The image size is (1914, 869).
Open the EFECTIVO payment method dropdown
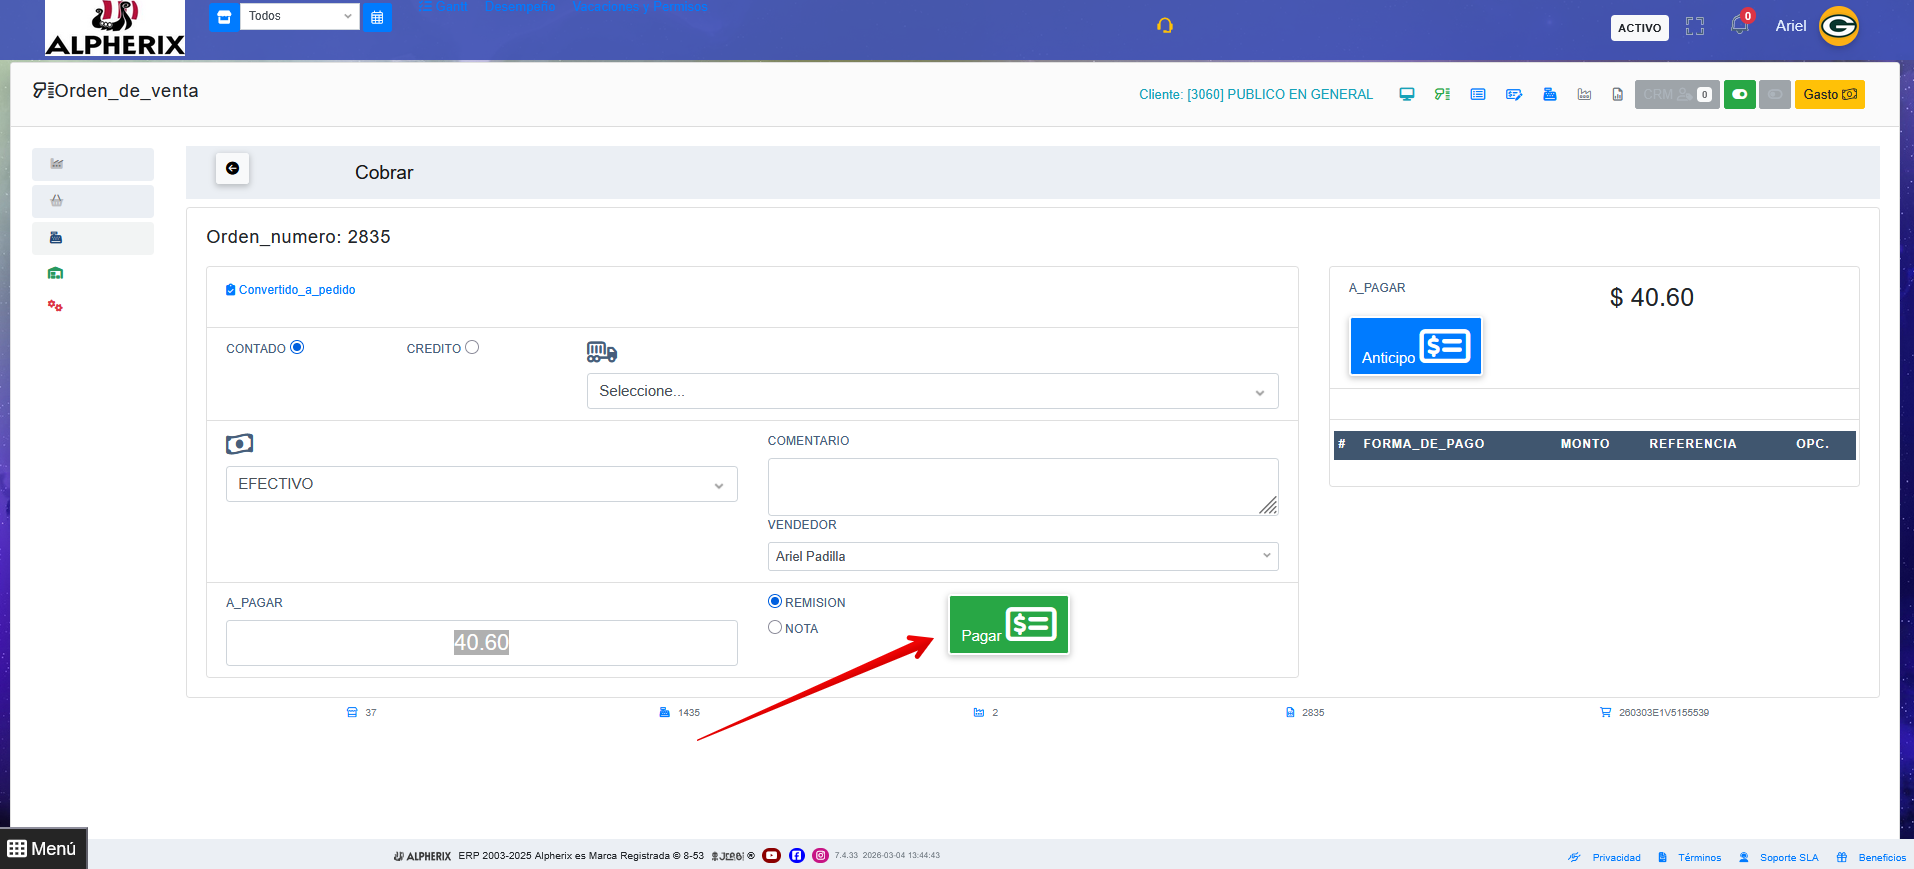tap(481, 484)
